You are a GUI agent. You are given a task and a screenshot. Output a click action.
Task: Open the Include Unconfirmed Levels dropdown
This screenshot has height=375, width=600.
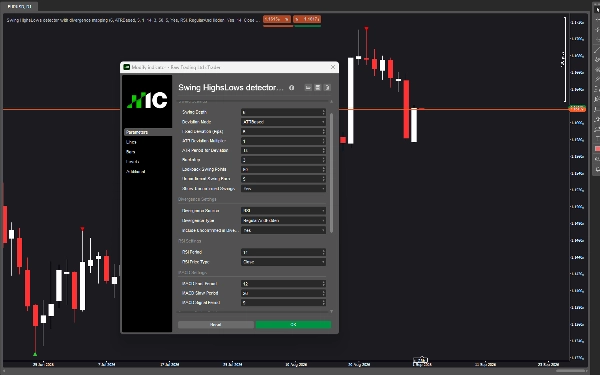click(x=283, y=230)
